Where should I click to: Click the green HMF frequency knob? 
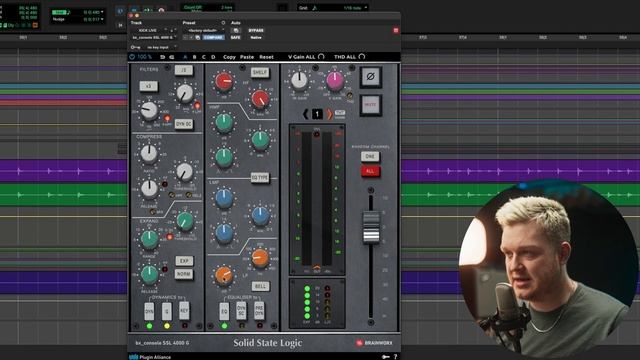tap(260, 140)
